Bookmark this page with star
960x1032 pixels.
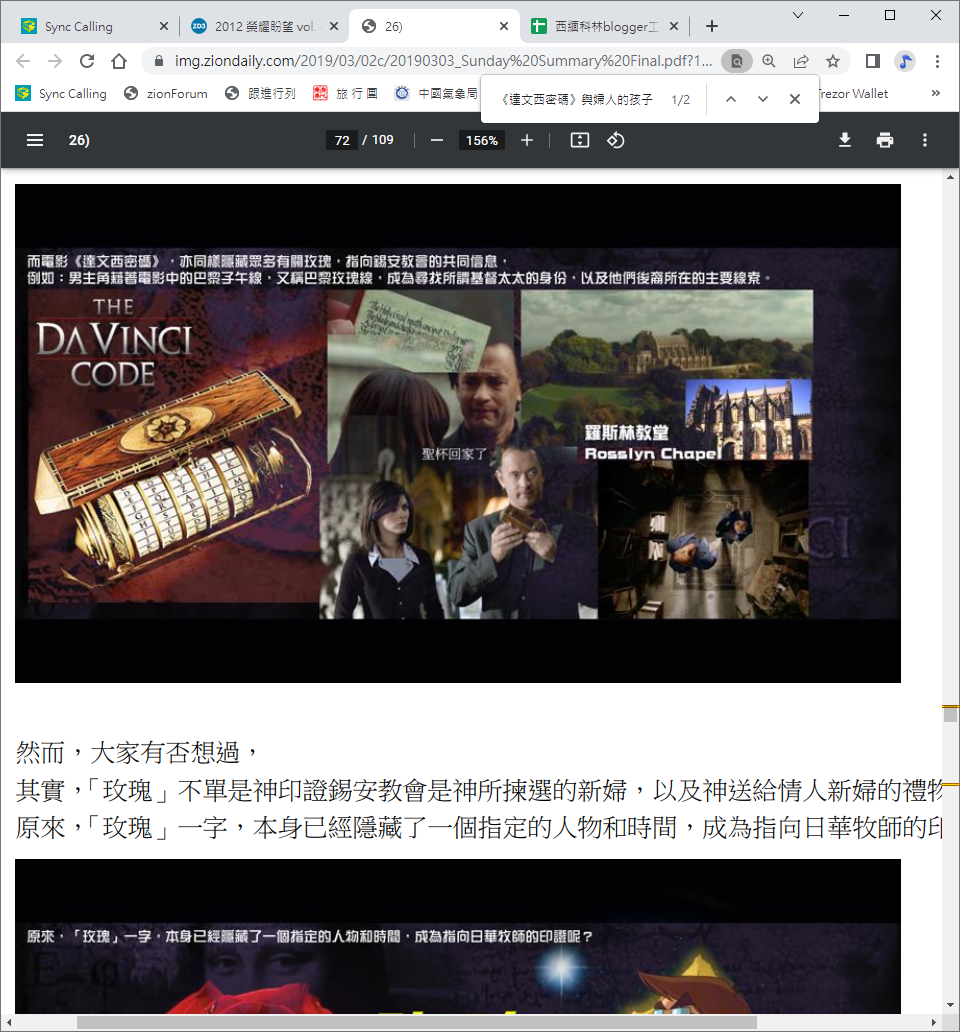pos(833,61)
